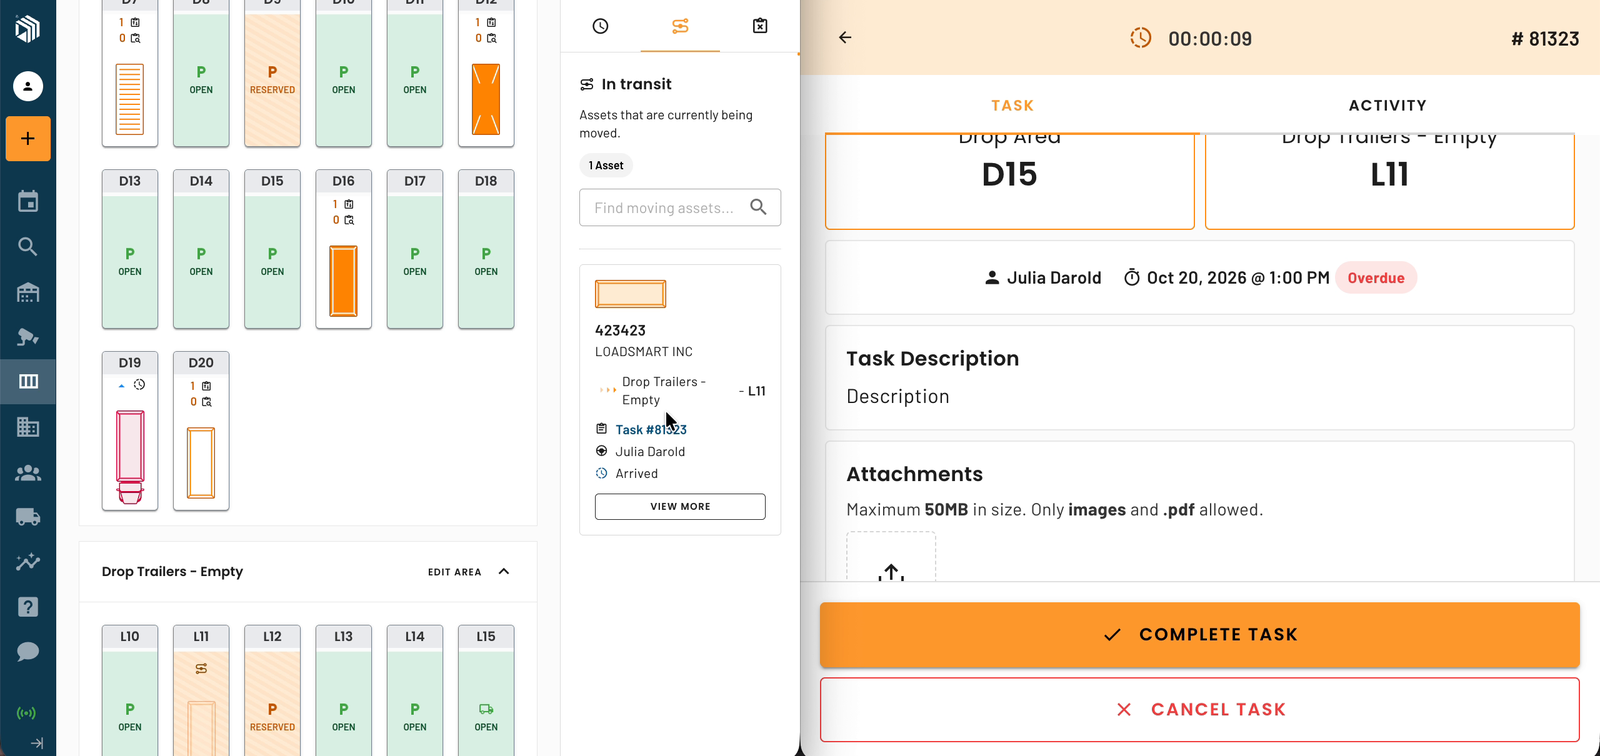Image resolution: width=1600 pixels, height=756 pixels.
Task: Click the search magnifier in Find moving assets
Action: (759, 207)
